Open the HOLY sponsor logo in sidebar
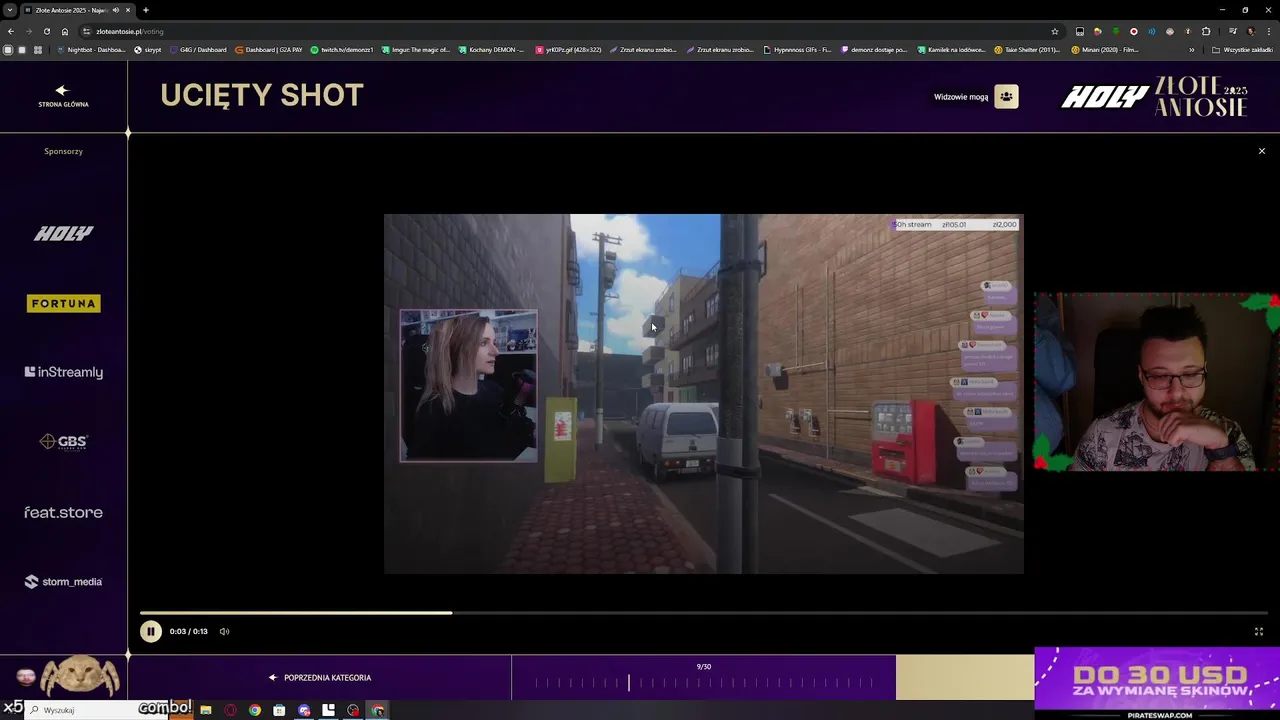This screenshot has height=720, width=1280. coord(64,233)
